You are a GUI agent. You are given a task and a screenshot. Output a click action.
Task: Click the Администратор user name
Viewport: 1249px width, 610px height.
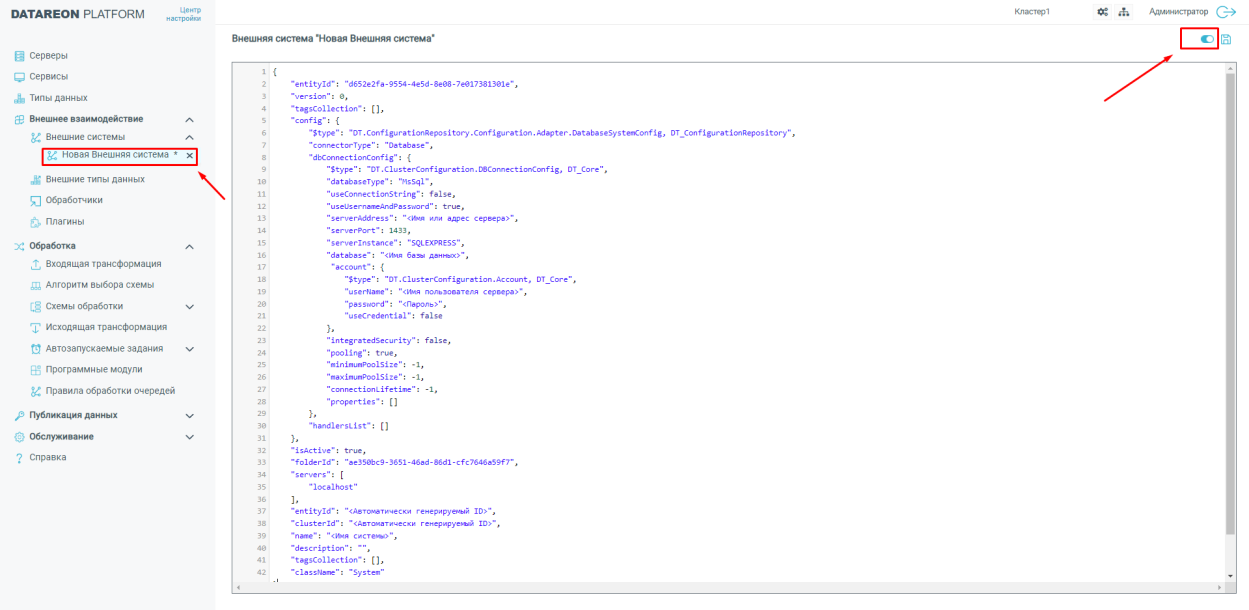point(1178,12)
